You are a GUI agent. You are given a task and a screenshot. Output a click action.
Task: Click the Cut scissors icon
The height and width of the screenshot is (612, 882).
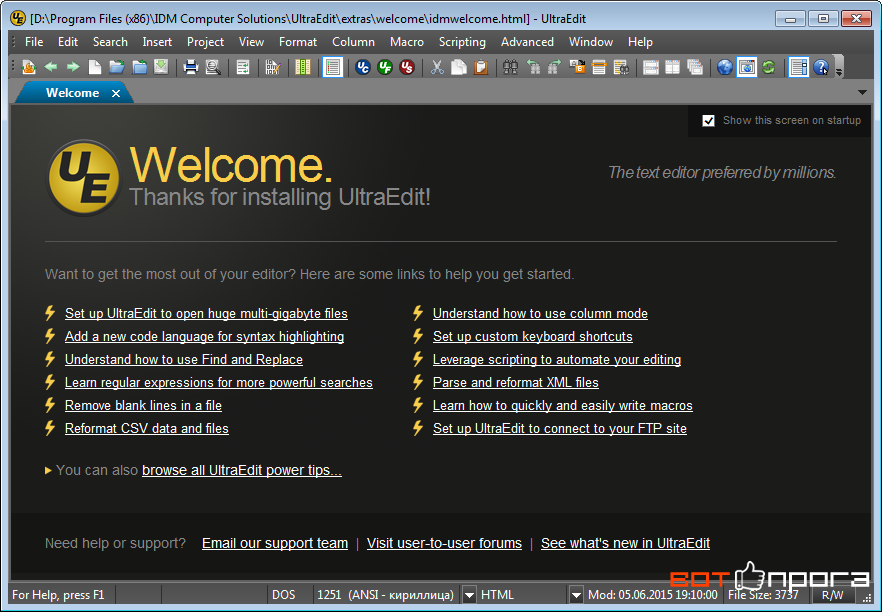click(437, 68)
